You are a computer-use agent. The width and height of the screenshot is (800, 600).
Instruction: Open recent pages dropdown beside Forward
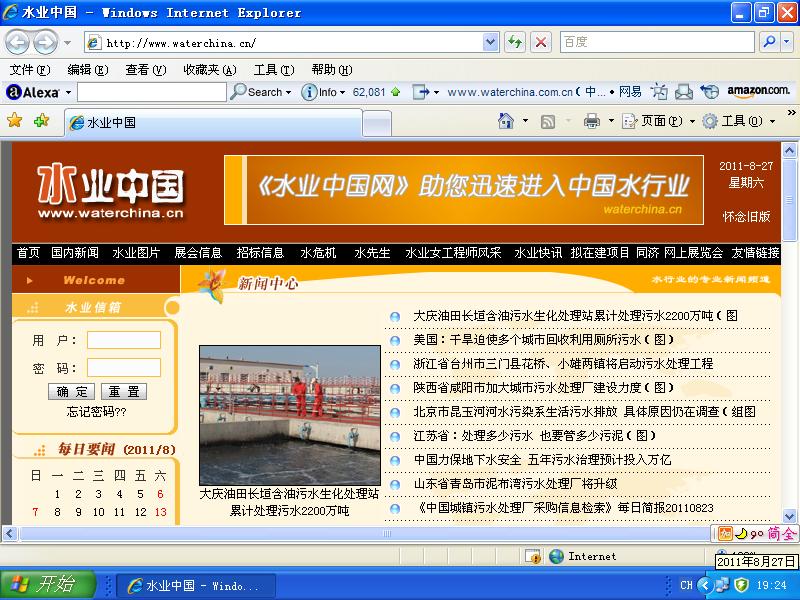pyautogui.click(x=67, y=43)
